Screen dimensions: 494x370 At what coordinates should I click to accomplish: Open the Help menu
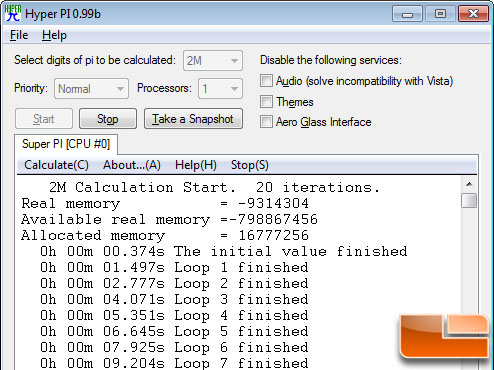point(54,35)
